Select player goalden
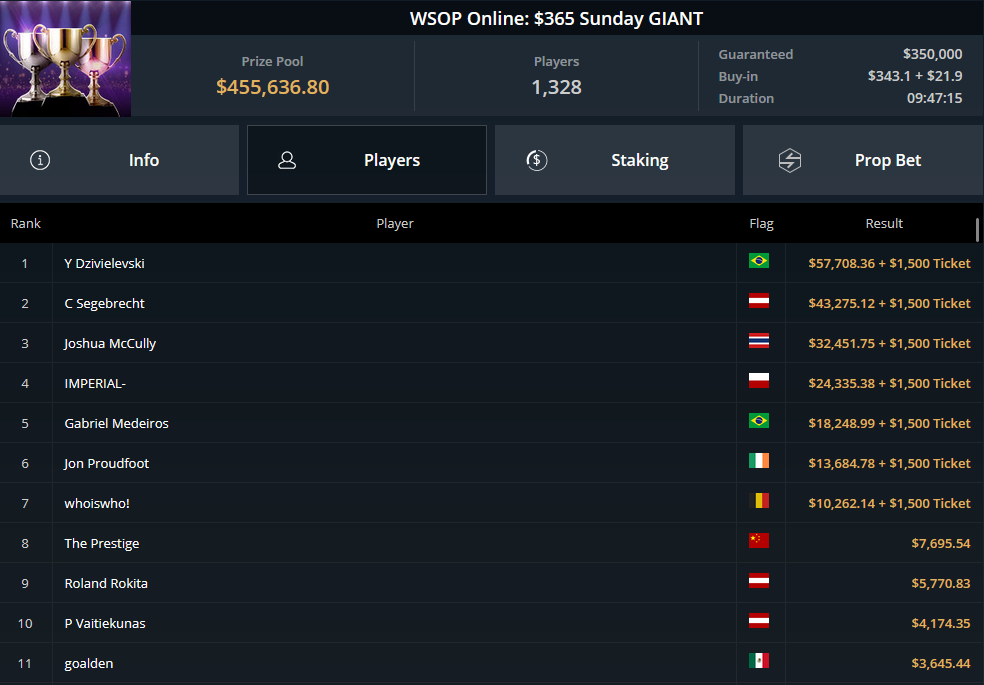This screenshot has height=685, width=984. (x=88, y=664)
